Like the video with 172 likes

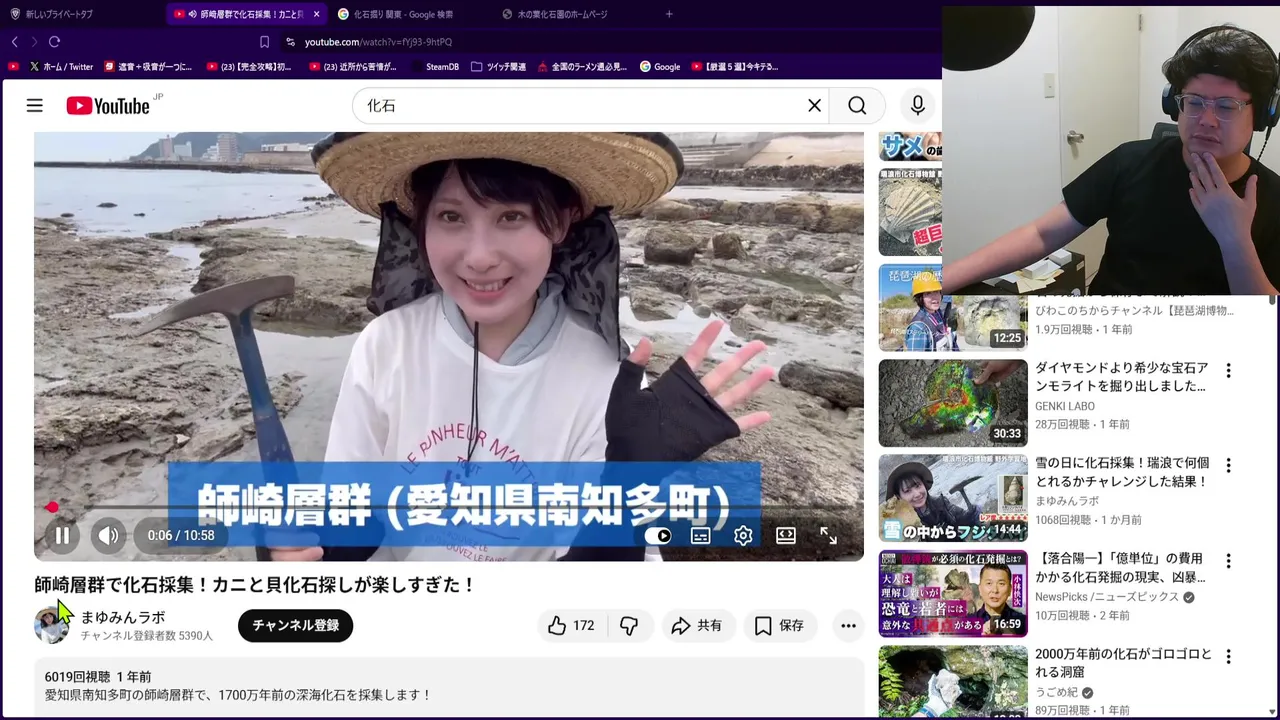click(572, 626)
